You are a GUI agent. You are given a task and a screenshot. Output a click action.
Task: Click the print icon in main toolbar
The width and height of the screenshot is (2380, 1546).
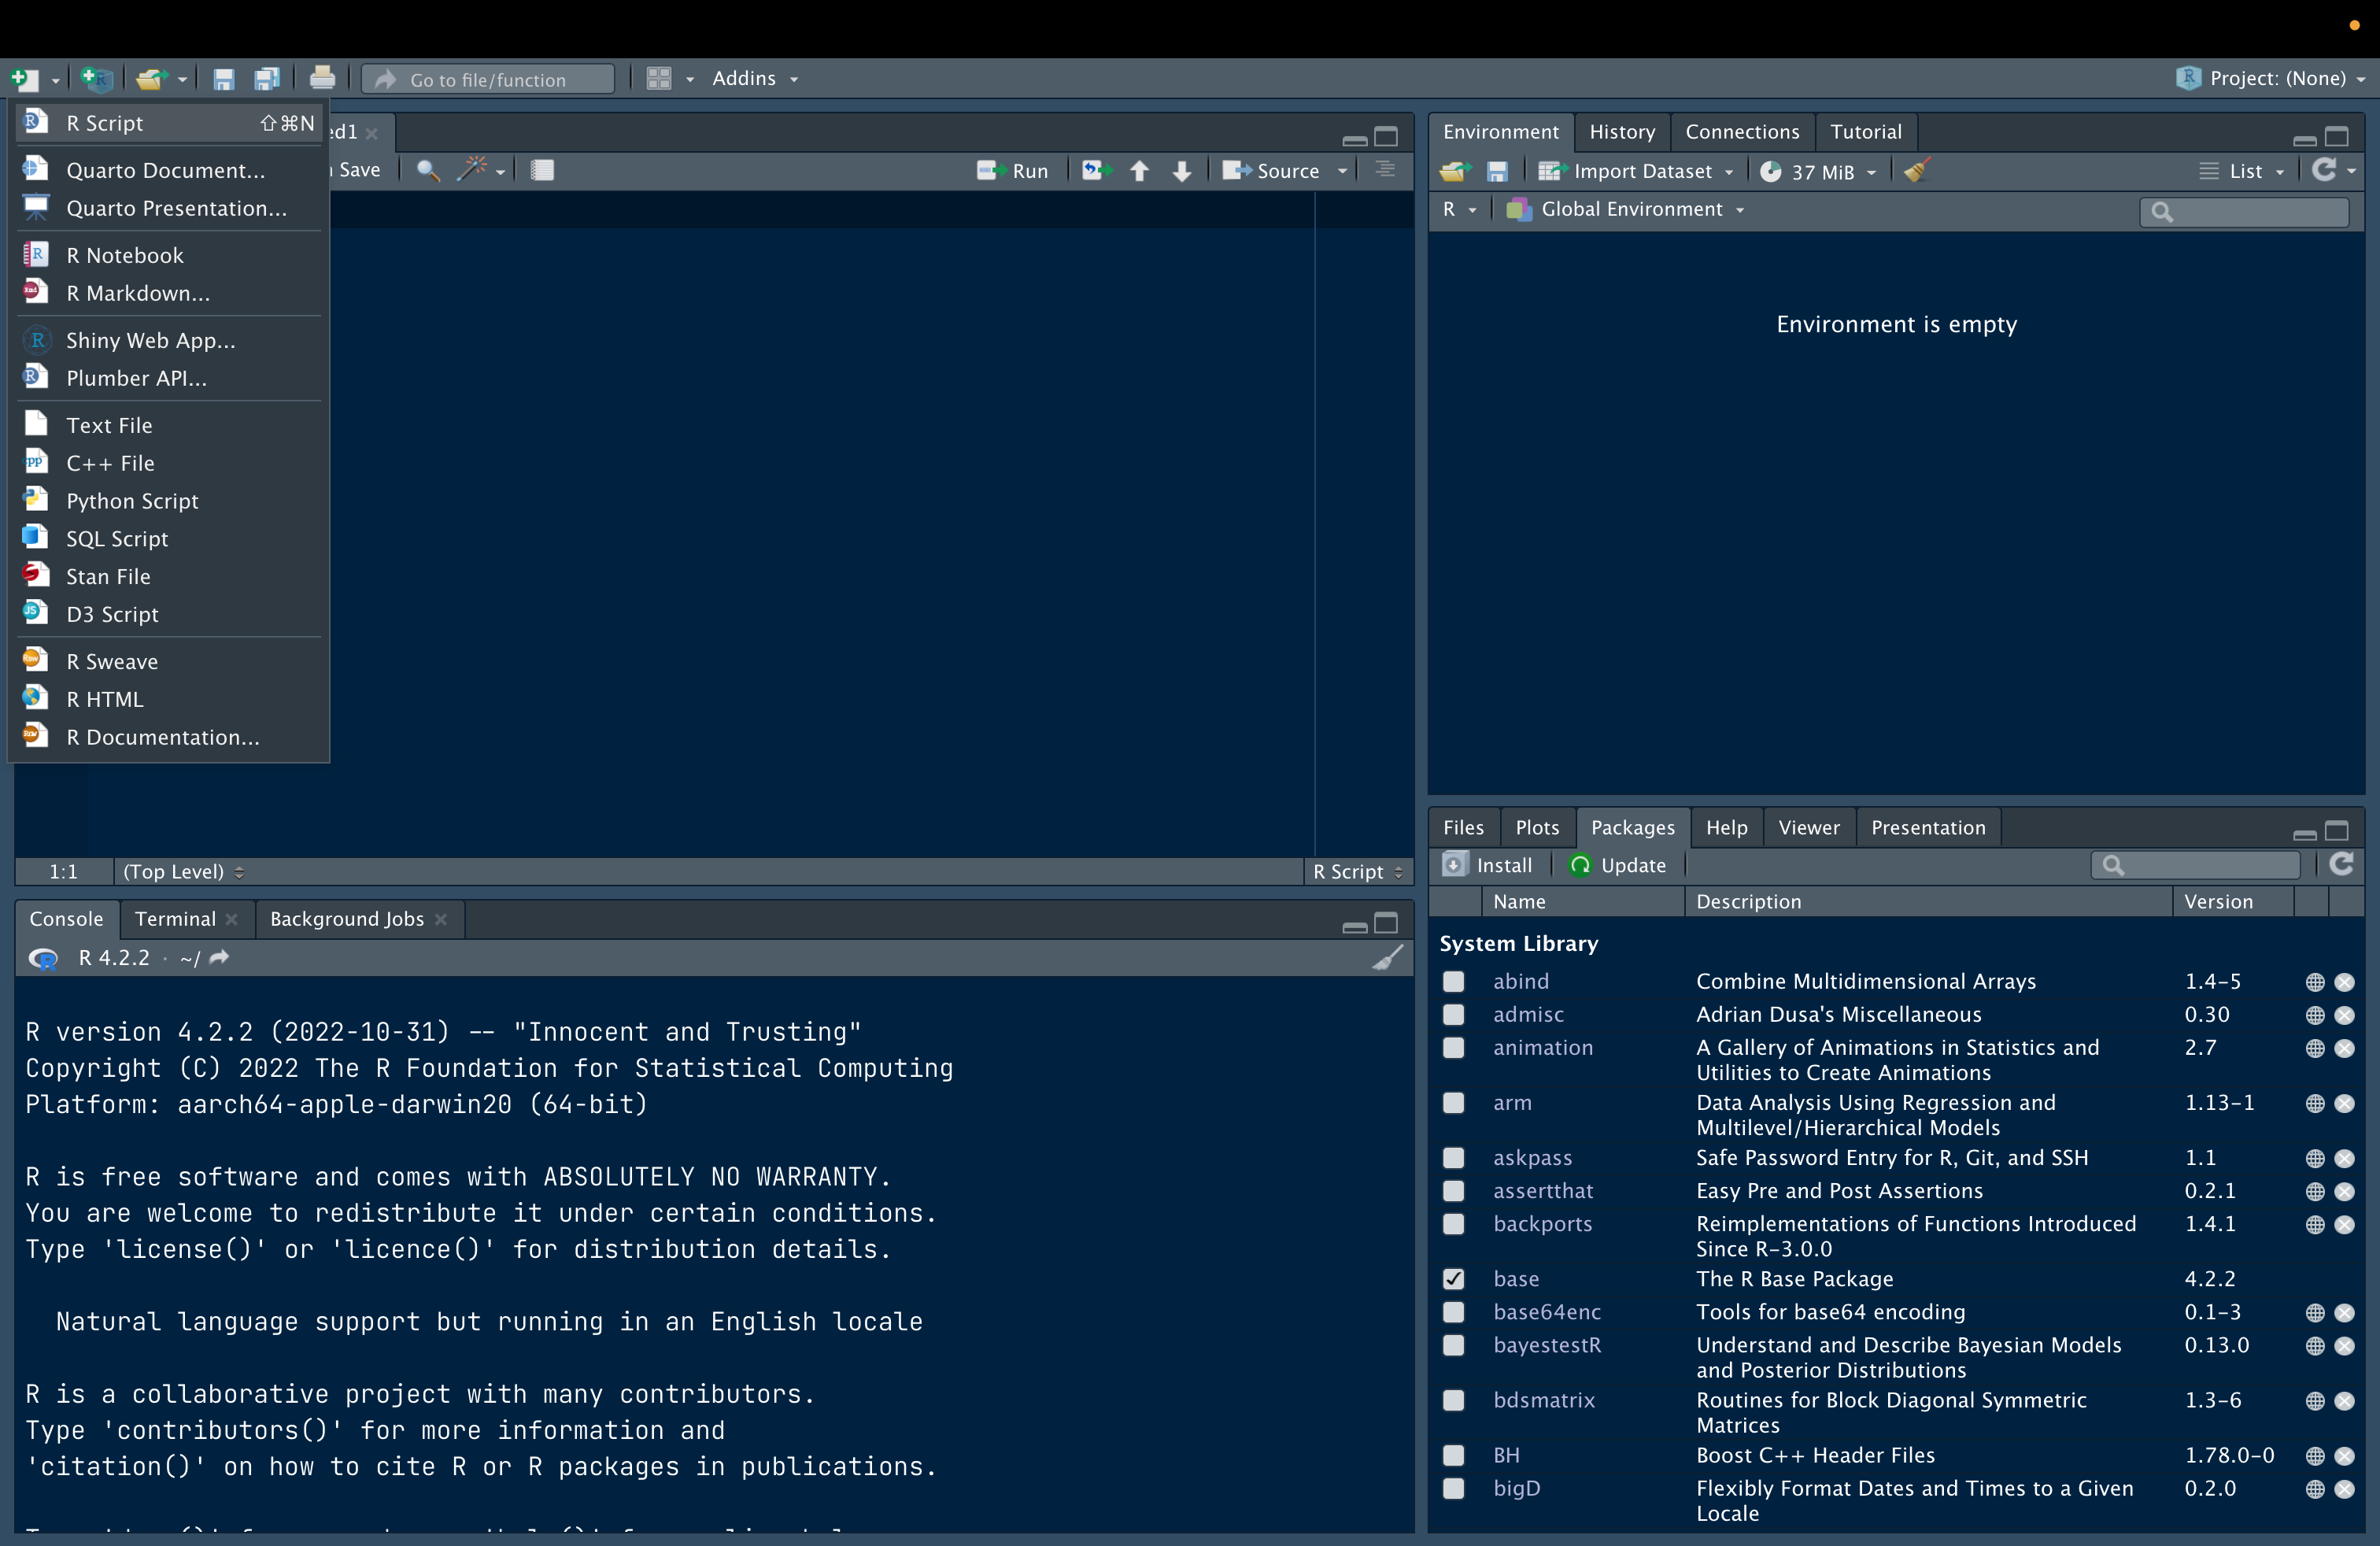point(322,78)
